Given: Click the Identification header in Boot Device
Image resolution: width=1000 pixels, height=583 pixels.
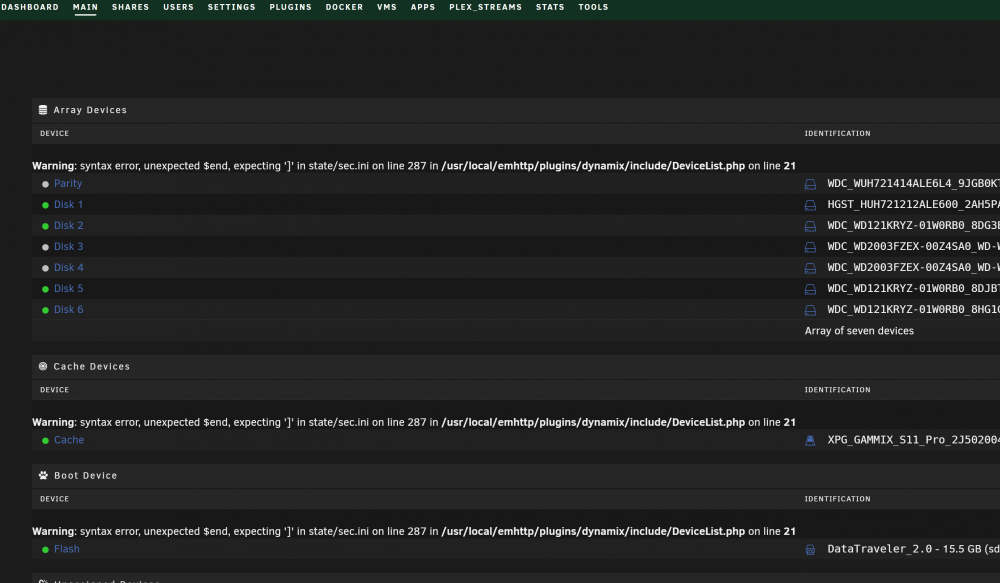Looking at the screenshot, I should pyautogui.click(x=837, y=499).
